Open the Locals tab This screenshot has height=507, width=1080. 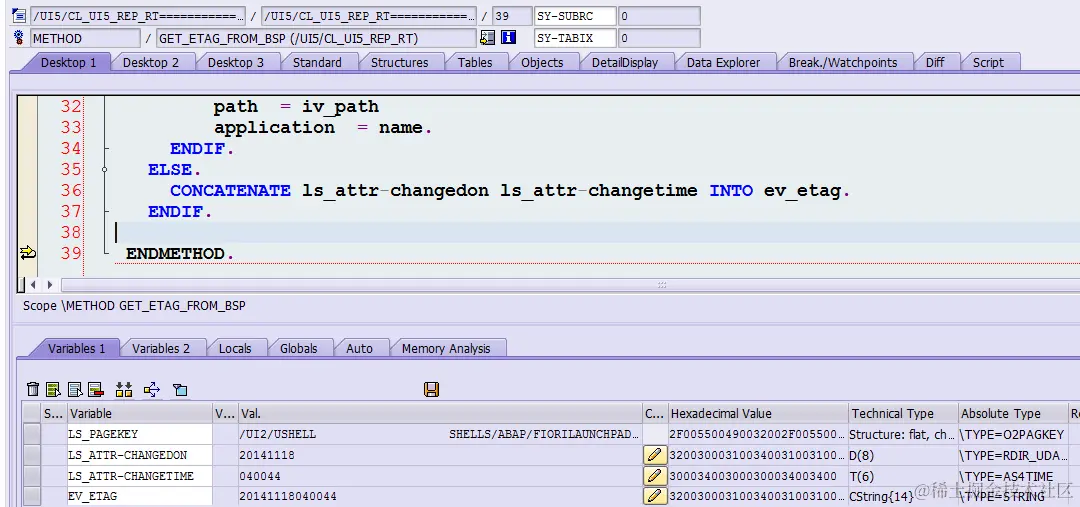pos(235,349)
